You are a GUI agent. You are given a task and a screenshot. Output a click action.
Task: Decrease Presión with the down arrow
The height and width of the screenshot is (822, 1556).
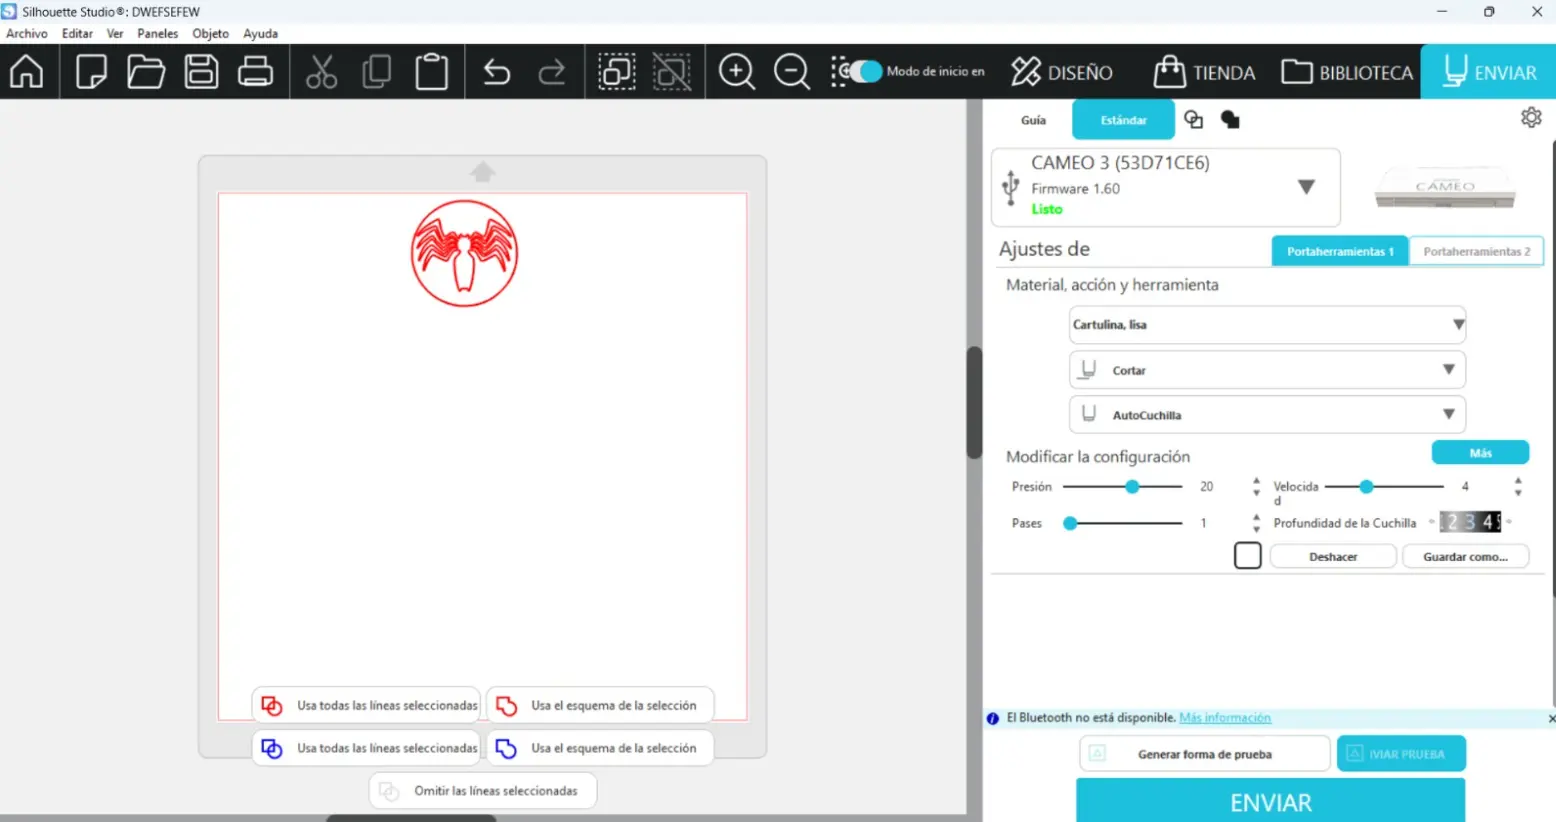(1257, 493)
